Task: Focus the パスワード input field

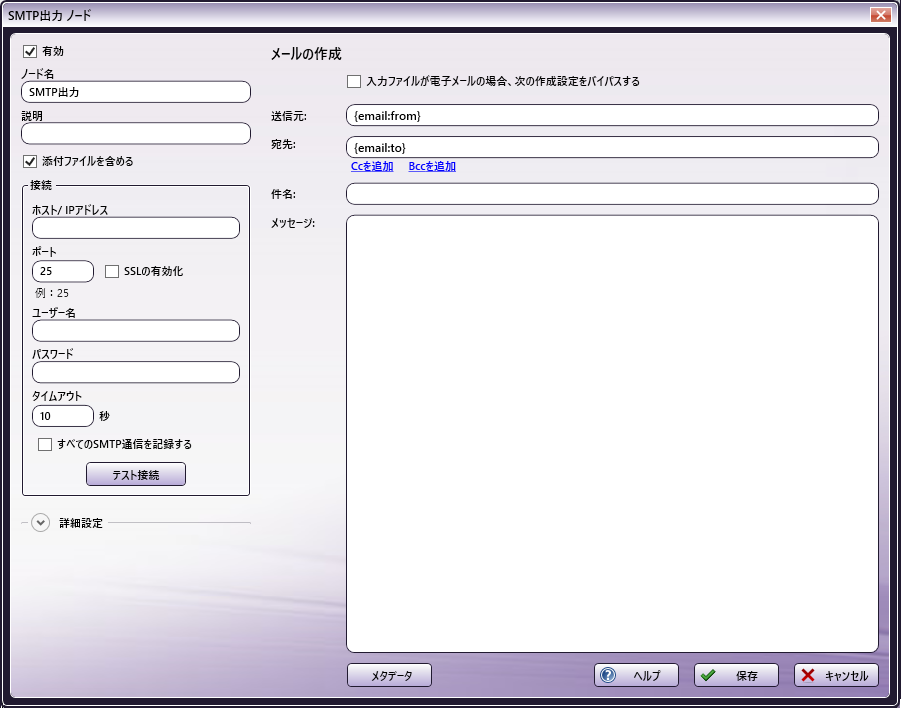Action: pos(136,372)
